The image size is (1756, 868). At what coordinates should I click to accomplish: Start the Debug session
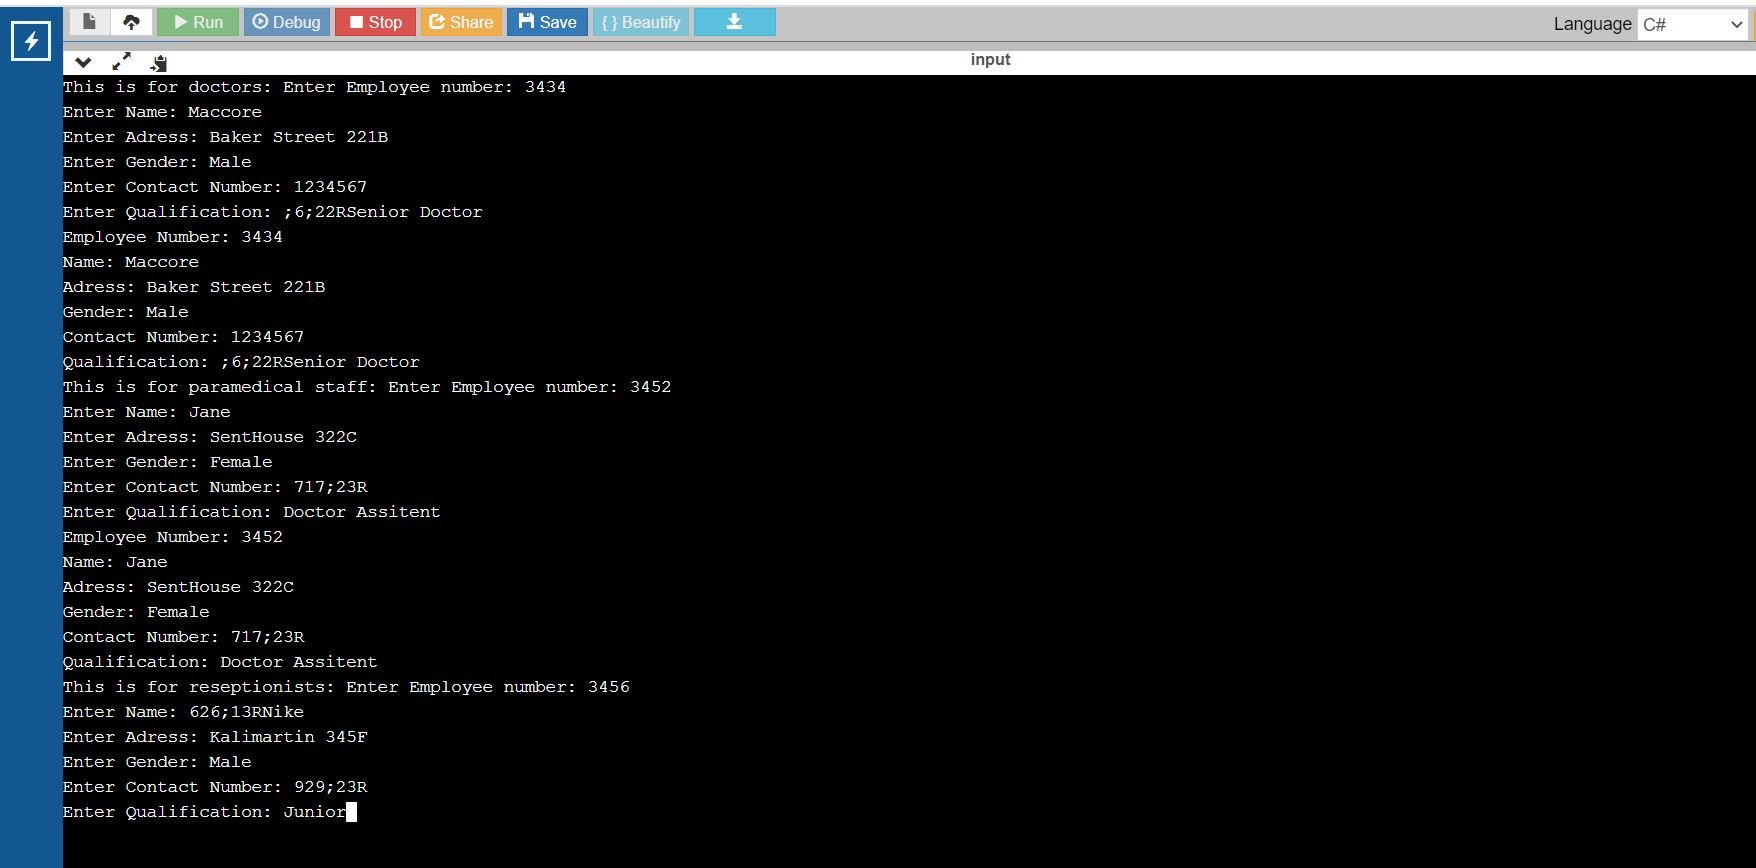click(287, 22)
